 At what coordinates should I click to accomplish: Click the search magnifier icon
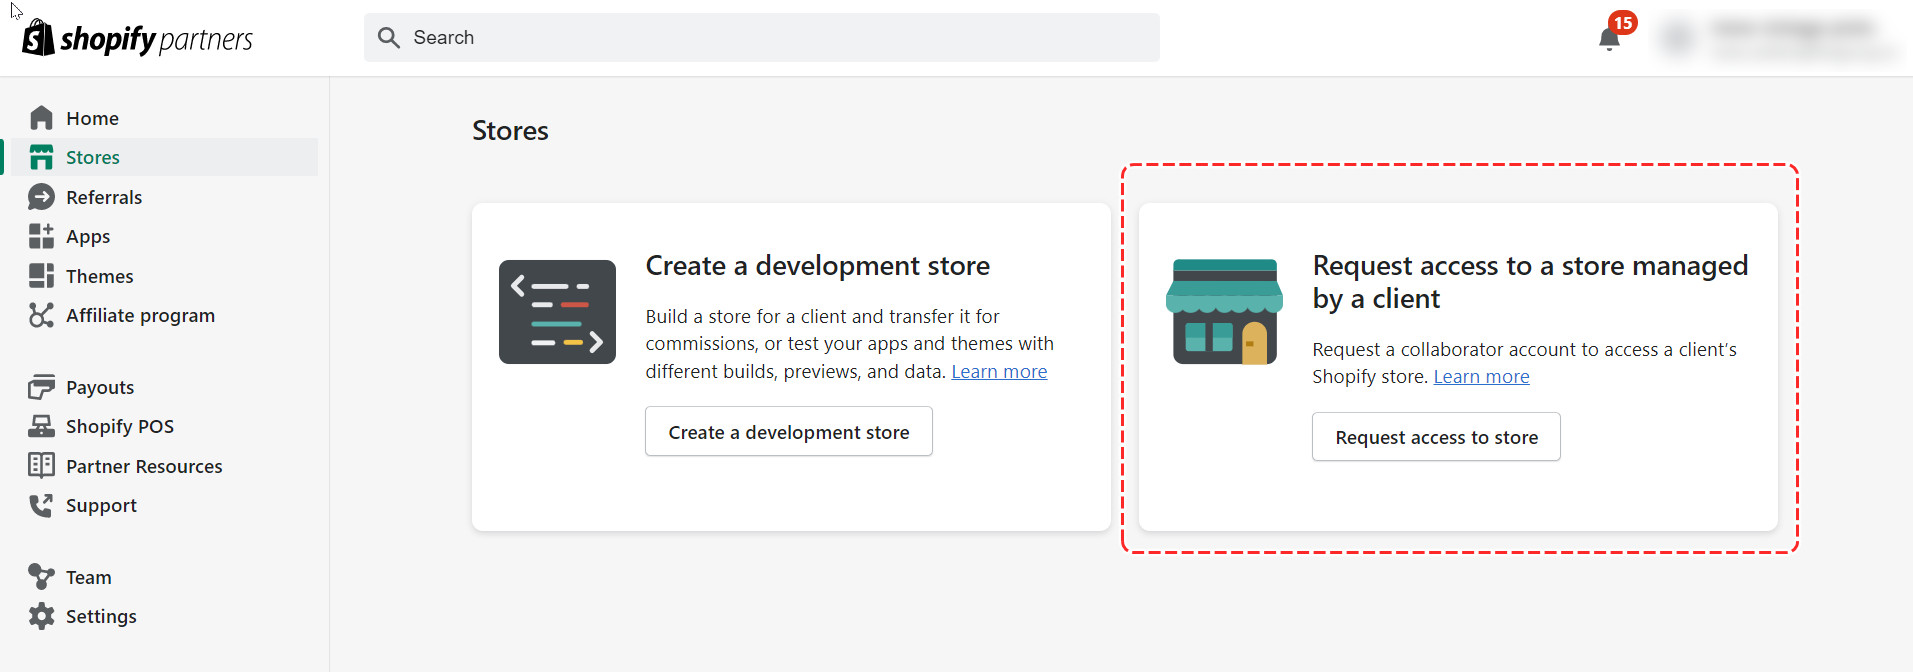tap(389, 38)
